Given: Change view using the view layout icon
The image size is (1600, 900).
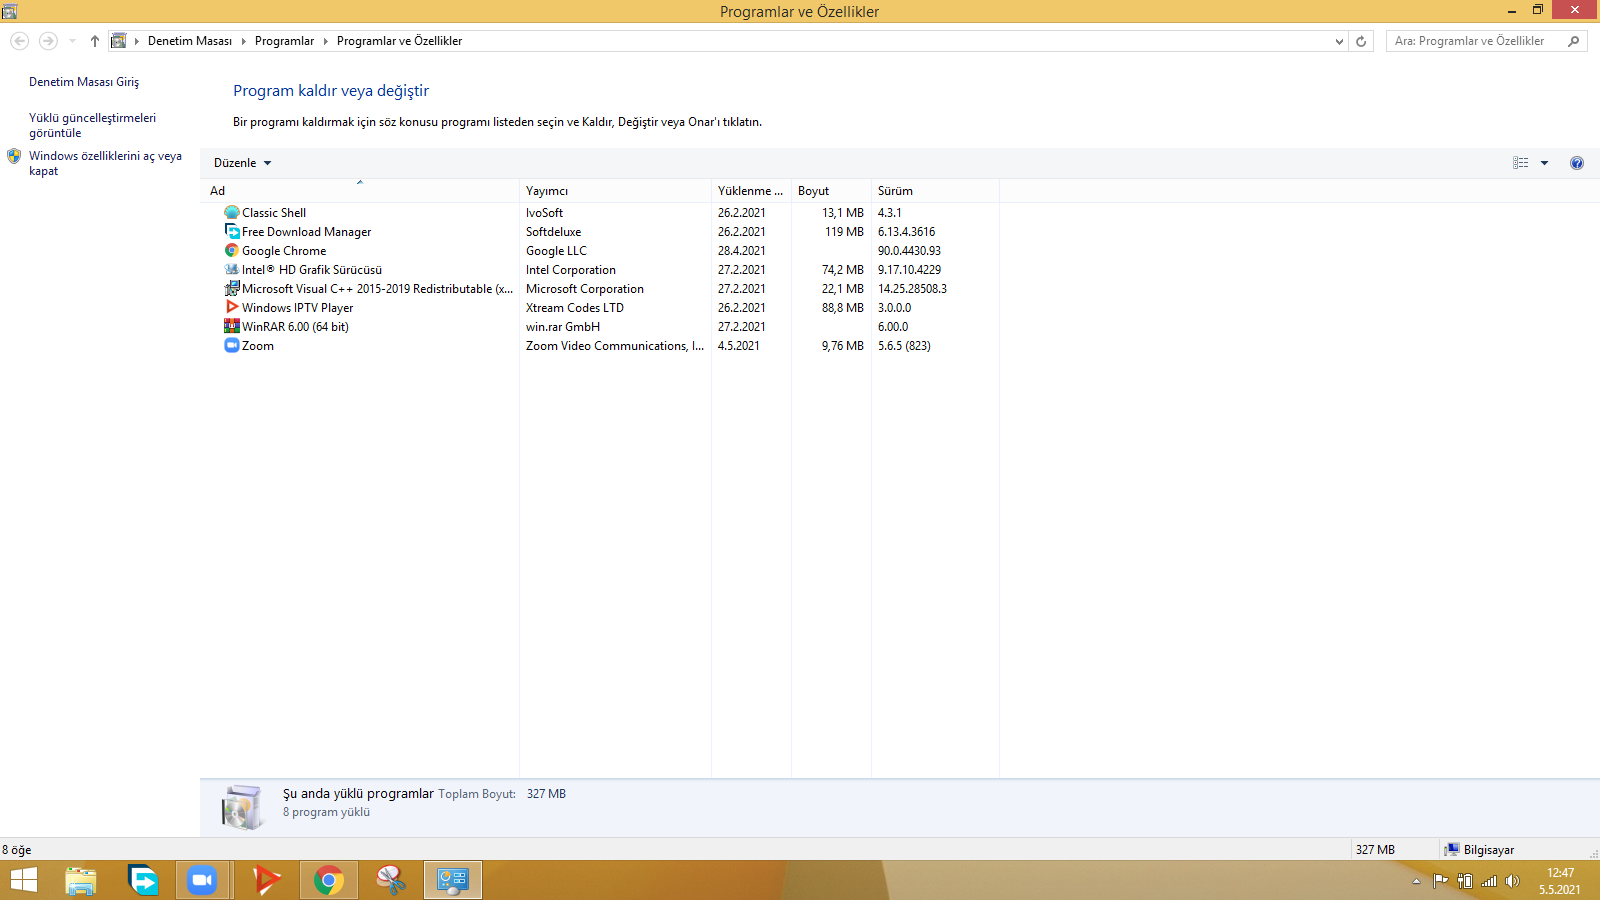Looking at the screenshot, I should pos(1521,163).
